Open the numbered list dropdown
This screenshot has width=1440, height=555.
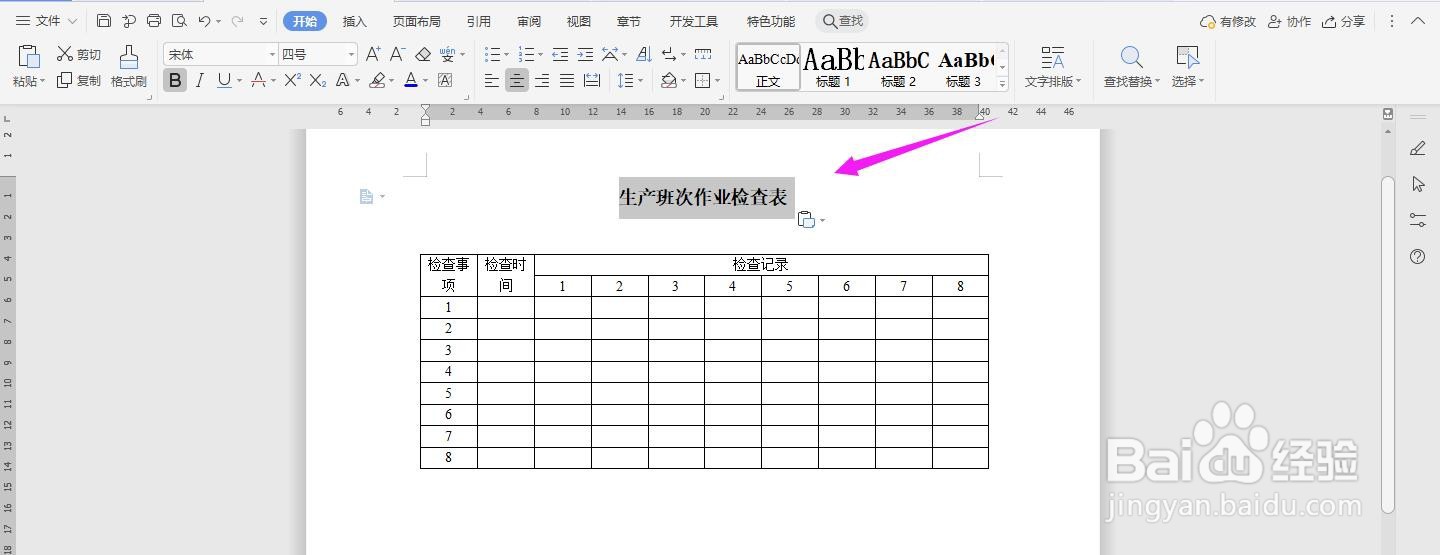pos(541,55)
